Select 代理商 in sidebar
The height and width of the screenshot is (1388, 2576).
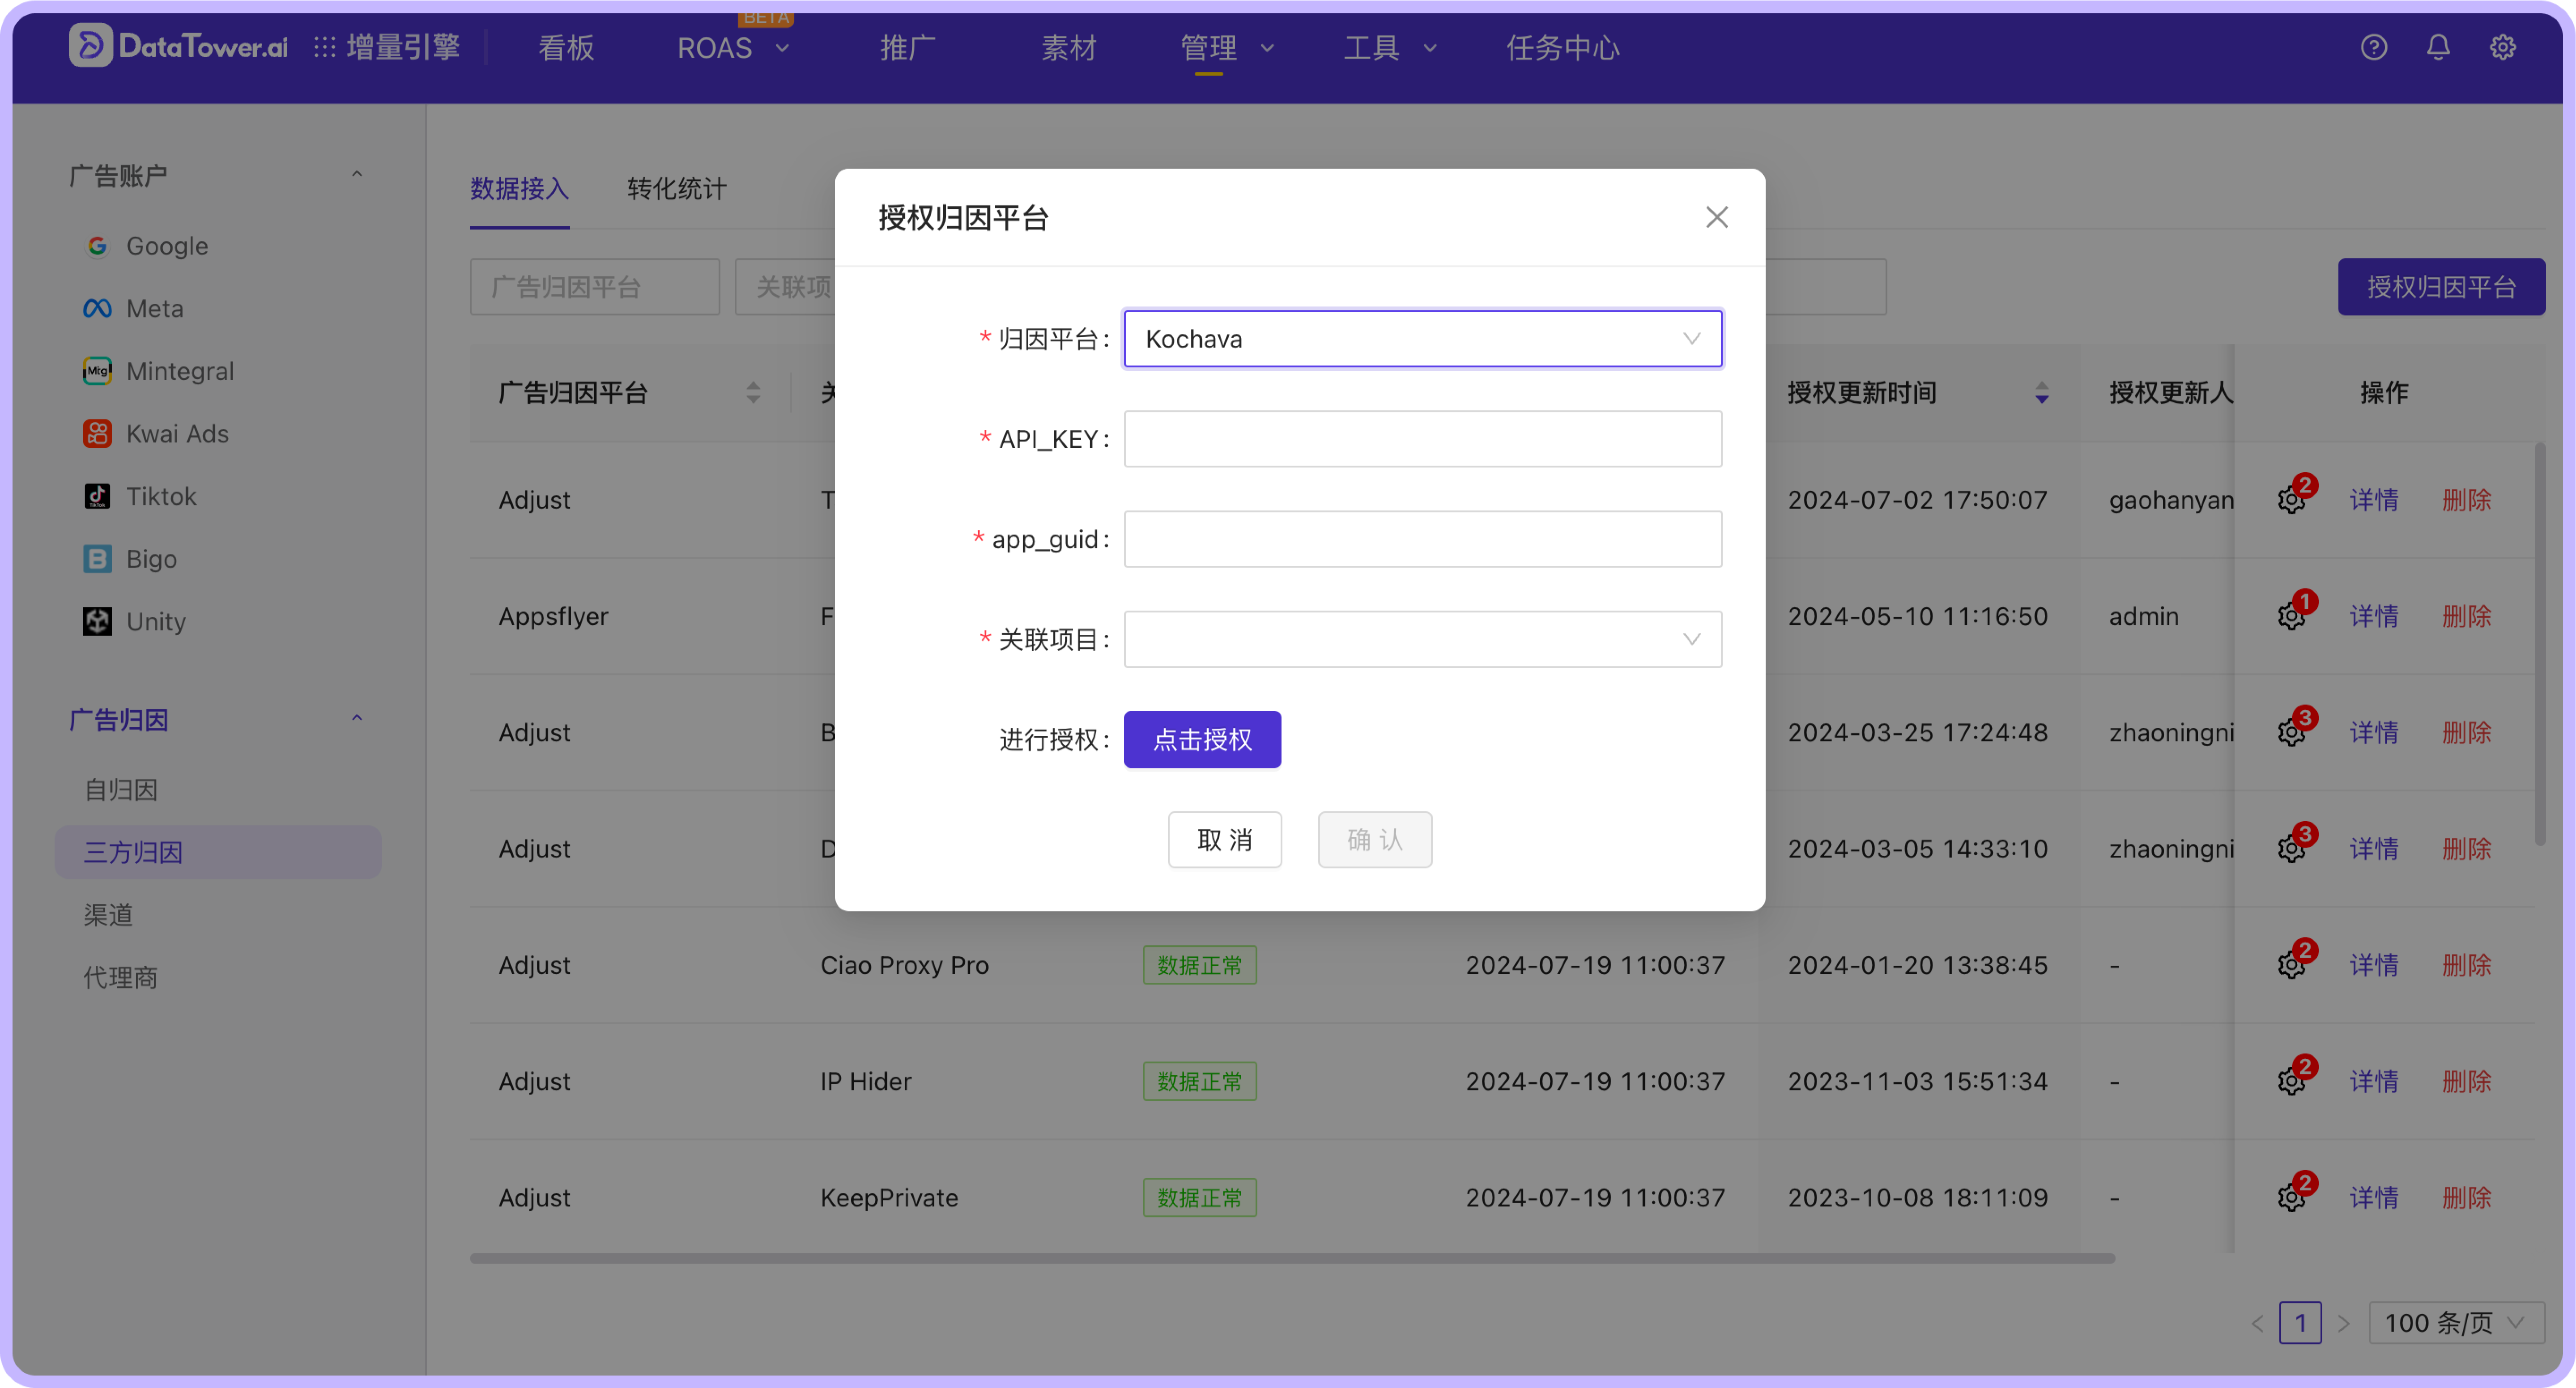tap(120, 977)
